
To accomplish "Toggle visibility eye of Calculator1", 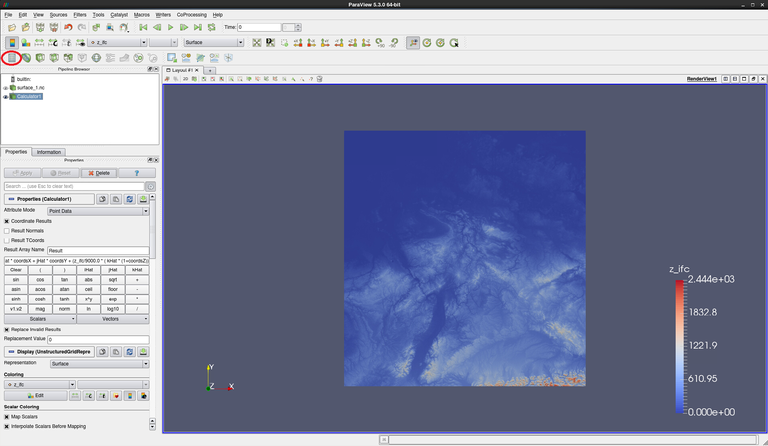I will 5,97.
